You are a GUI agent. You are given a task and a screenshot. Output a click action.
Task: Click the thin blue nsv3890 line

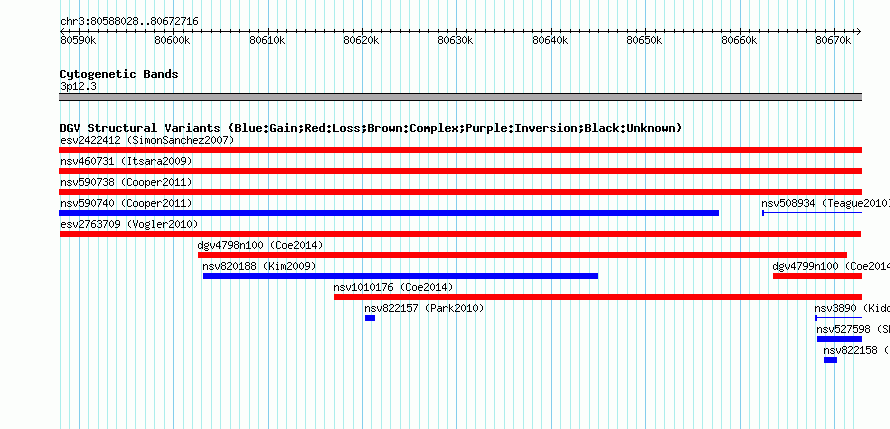[838, 318]
